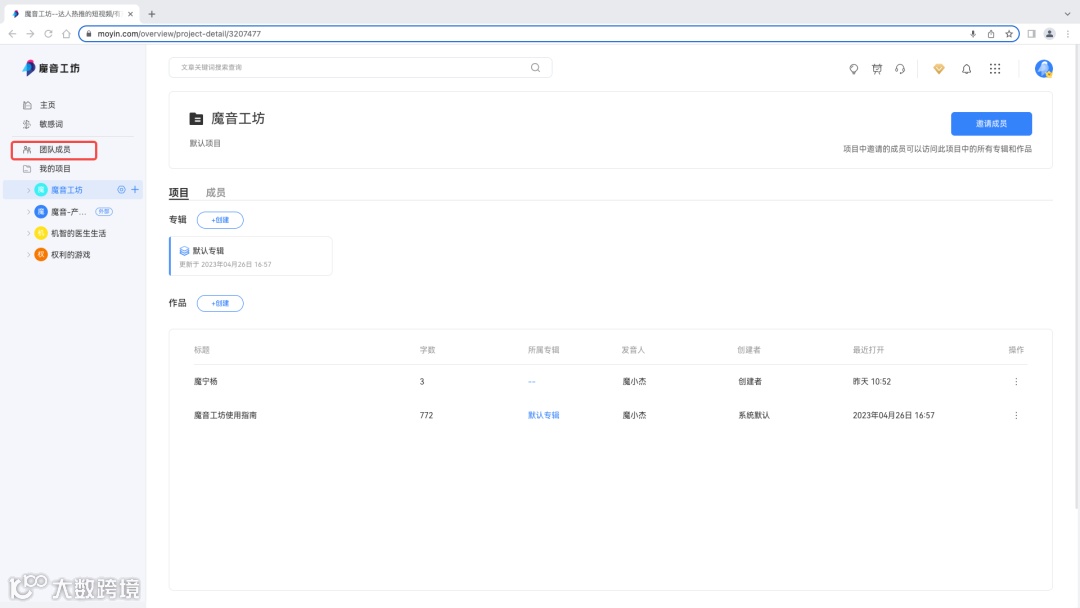Go to browser home page
1080x608 pixels.
tap(66, 34)
